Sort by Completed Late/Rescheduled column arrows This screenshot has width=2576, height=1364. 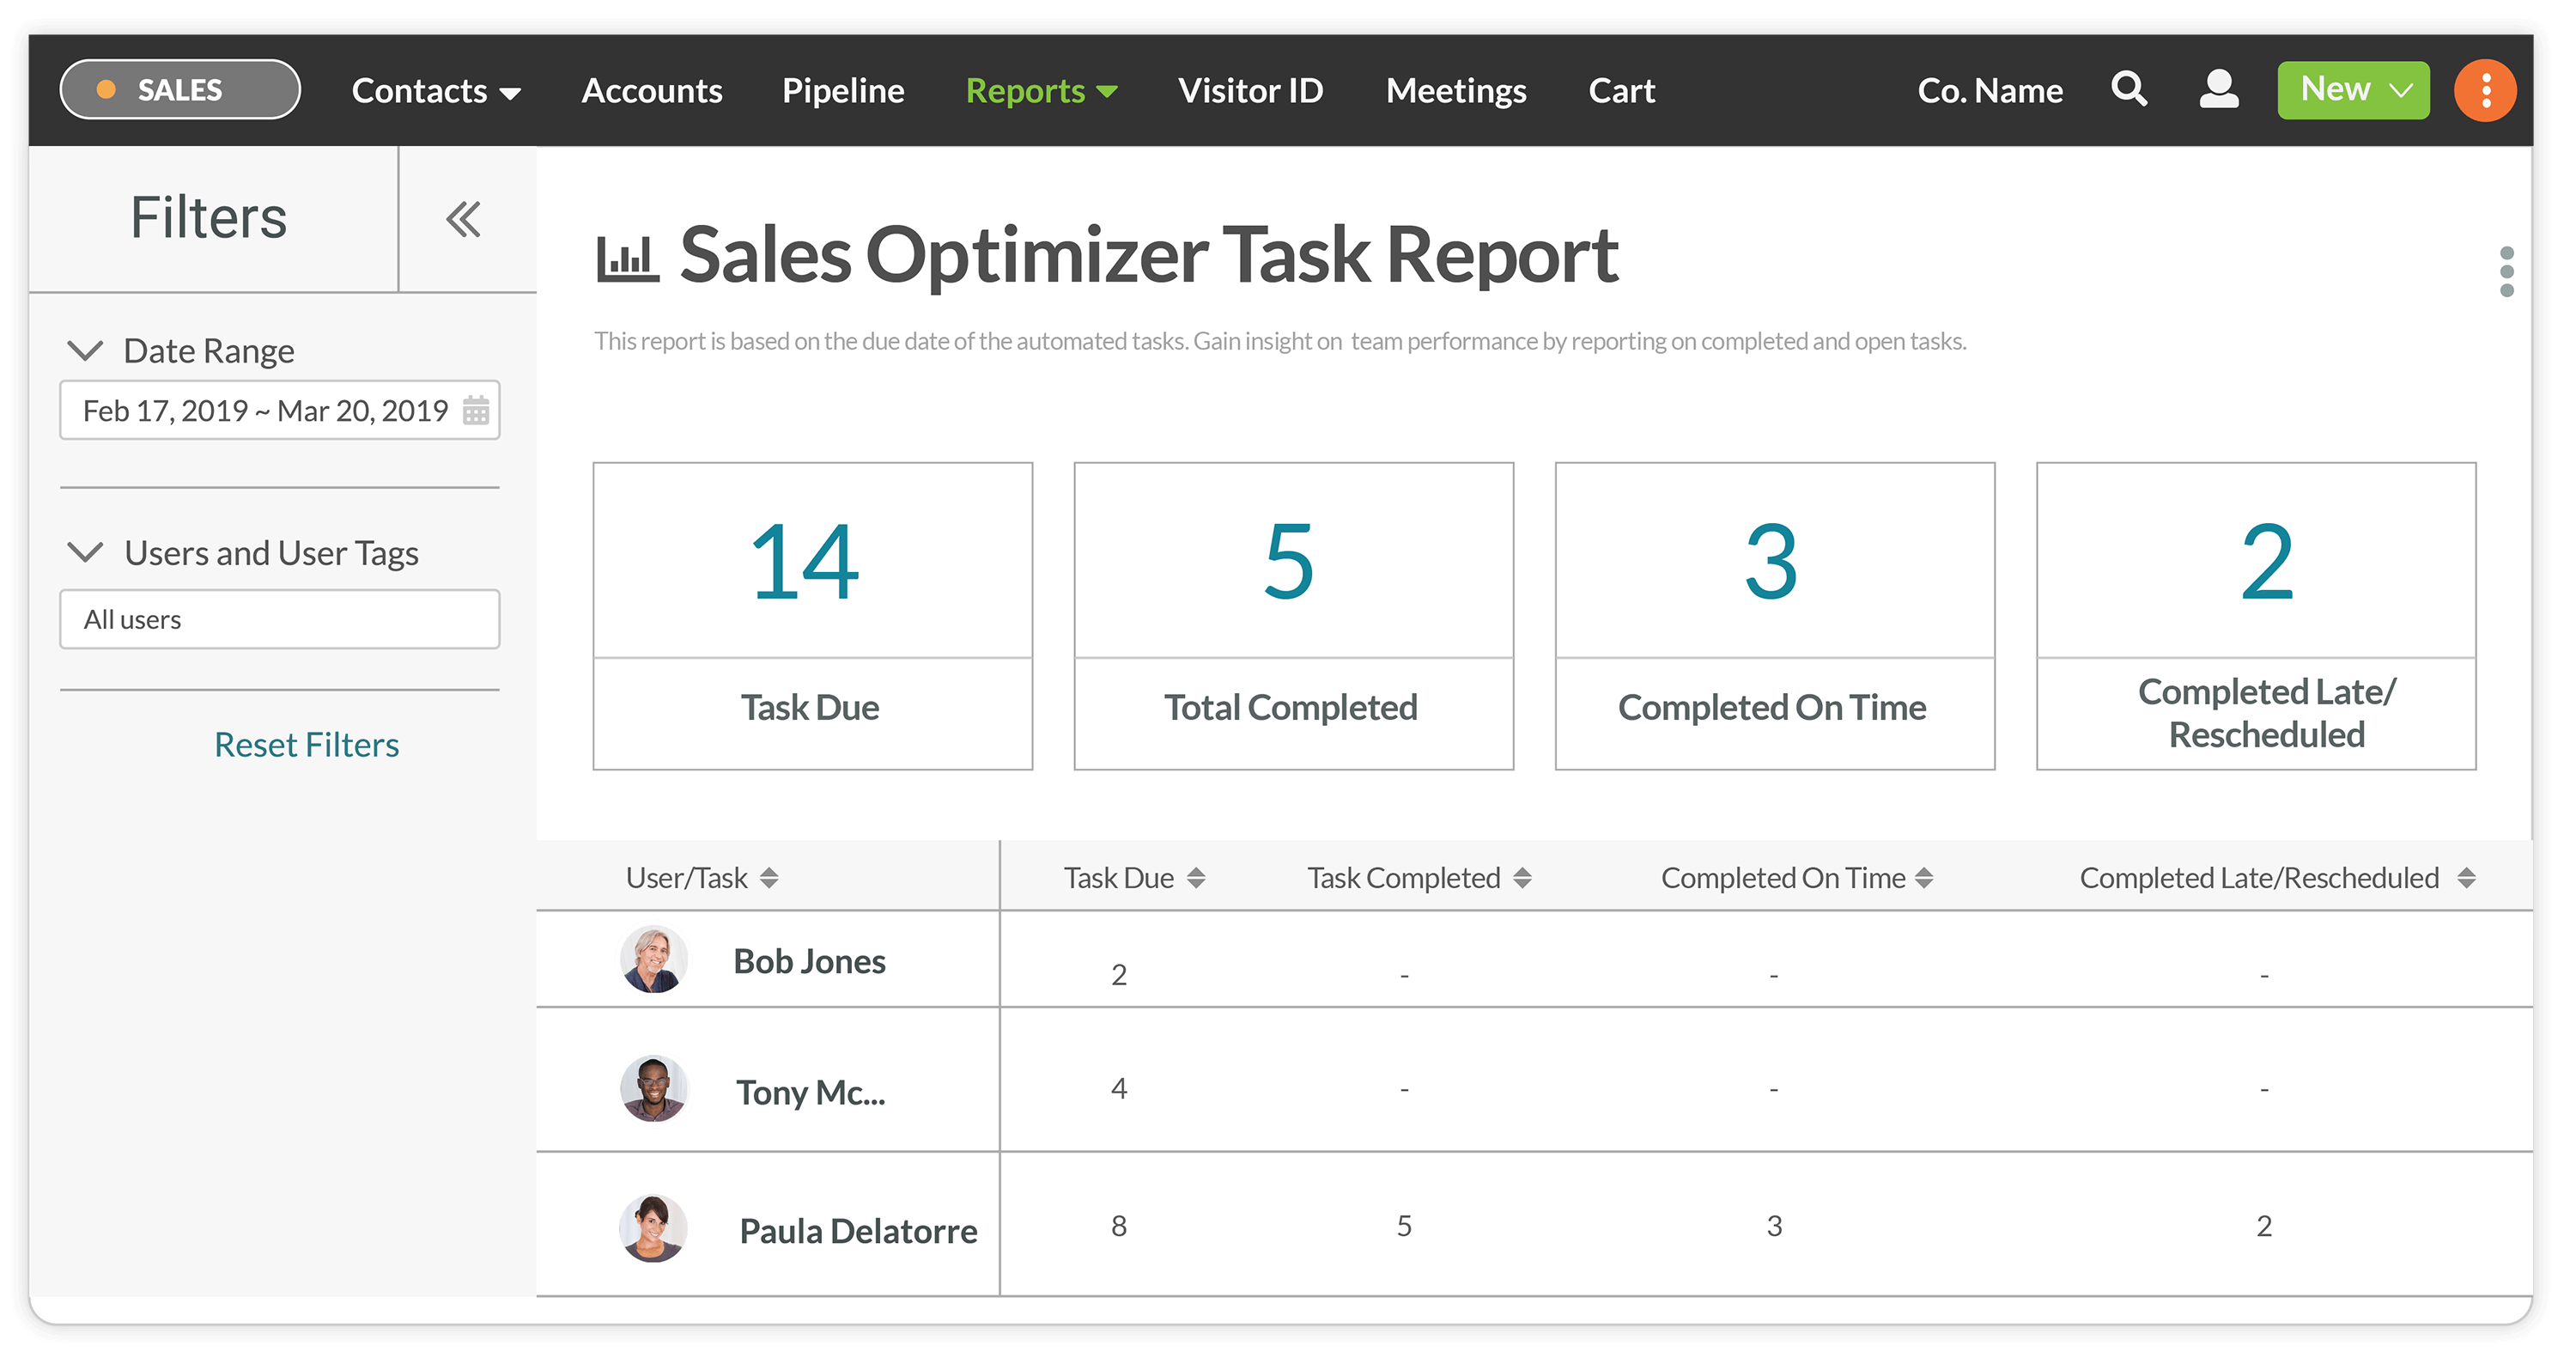point(2466,878)
